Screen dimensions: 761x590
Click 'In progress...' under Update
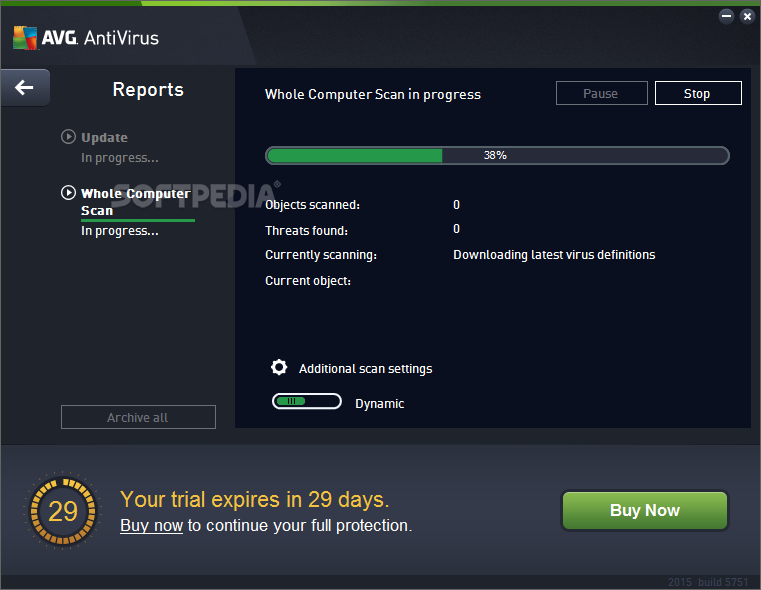[120, 158]
